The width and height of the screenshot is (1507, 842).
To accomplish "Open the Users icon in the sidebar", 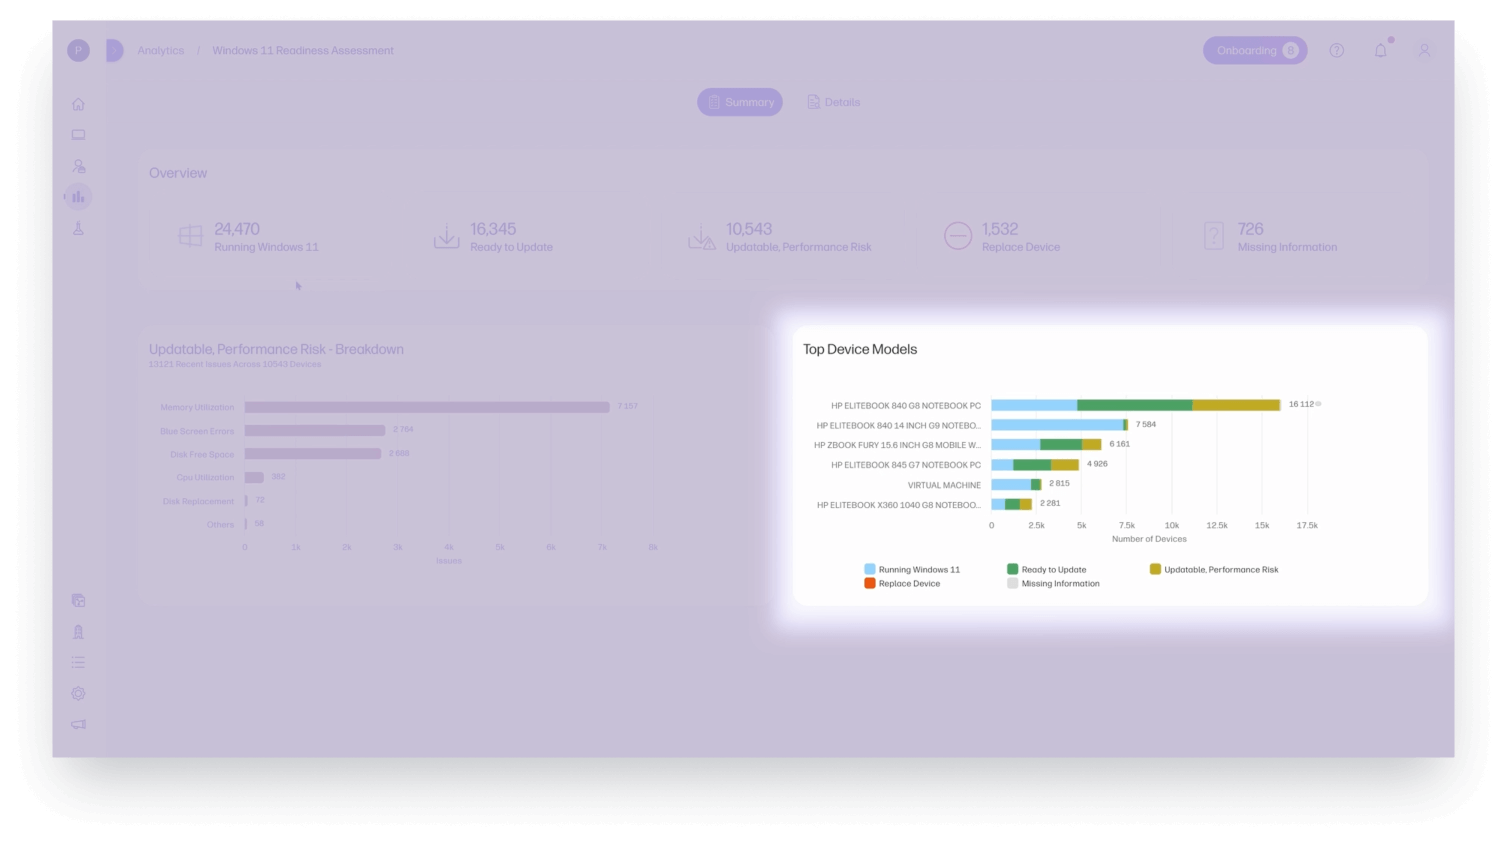I will 78,166.
